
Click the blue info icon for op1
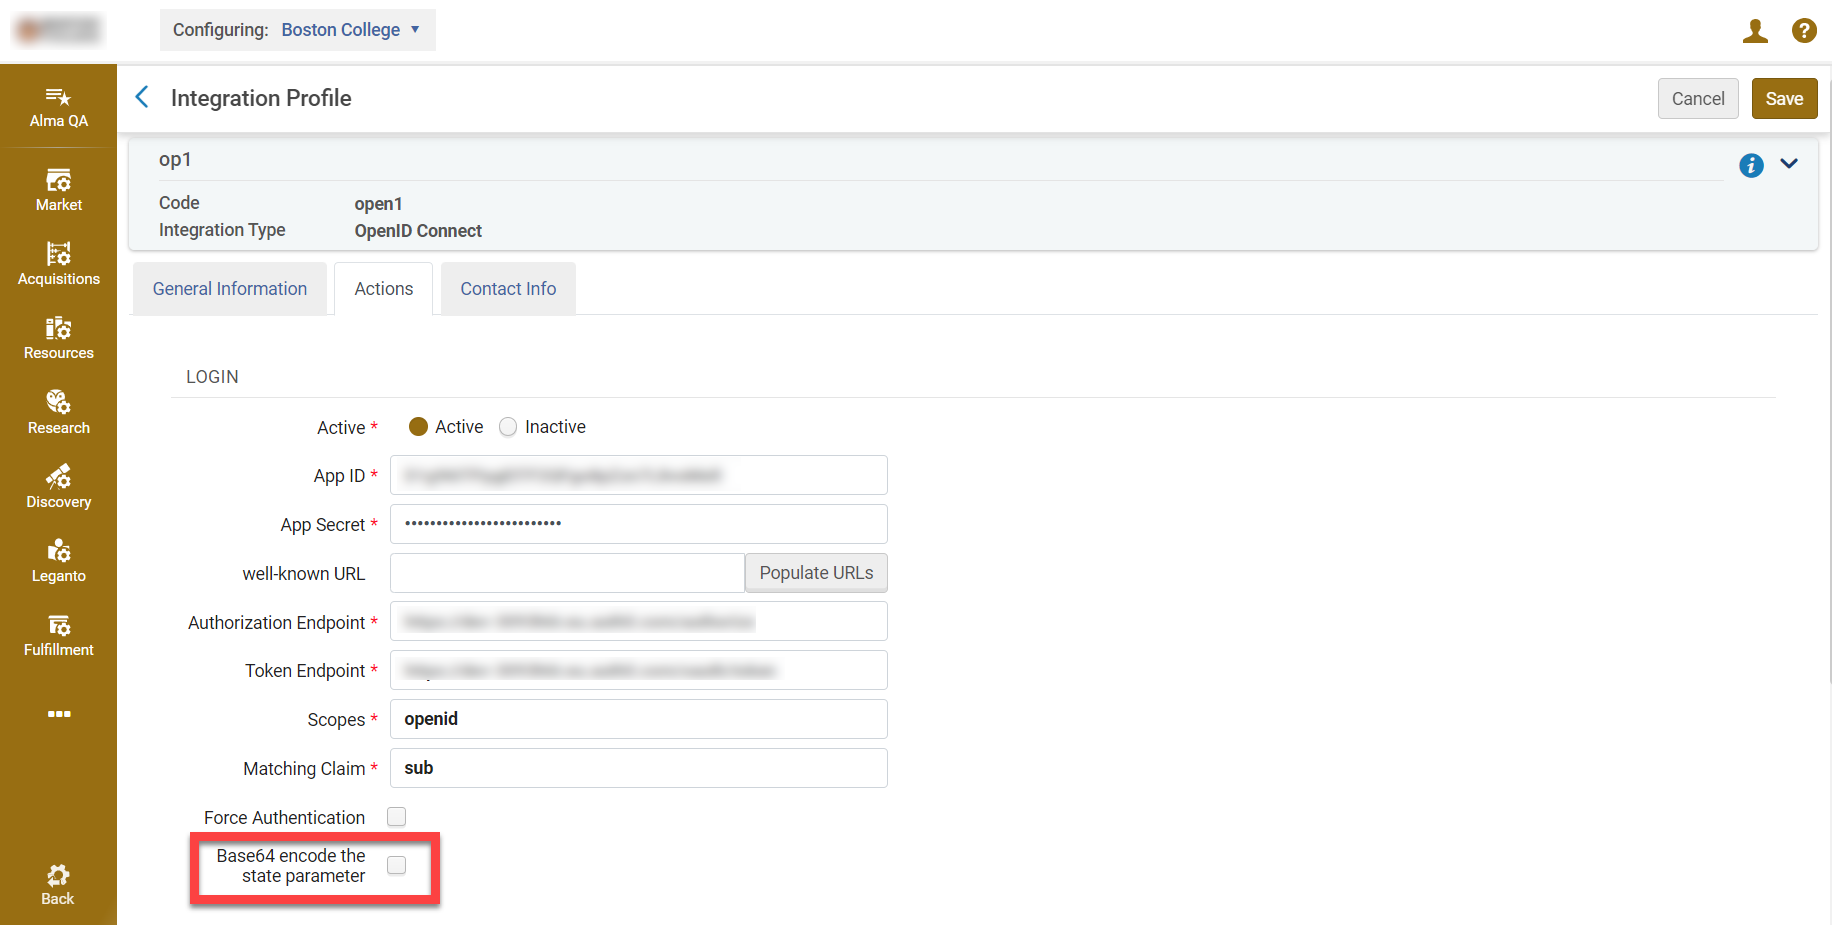[x=1751, y=165]
